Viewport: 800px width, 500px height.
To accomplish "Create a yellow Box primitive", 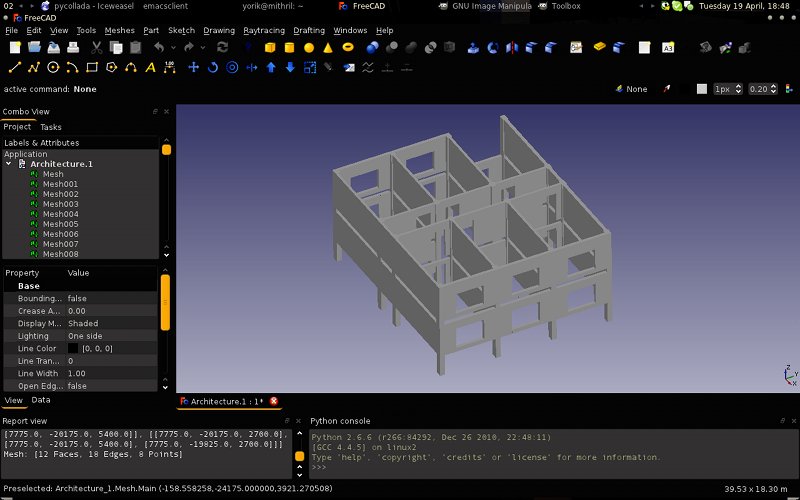I will (269, 47).
